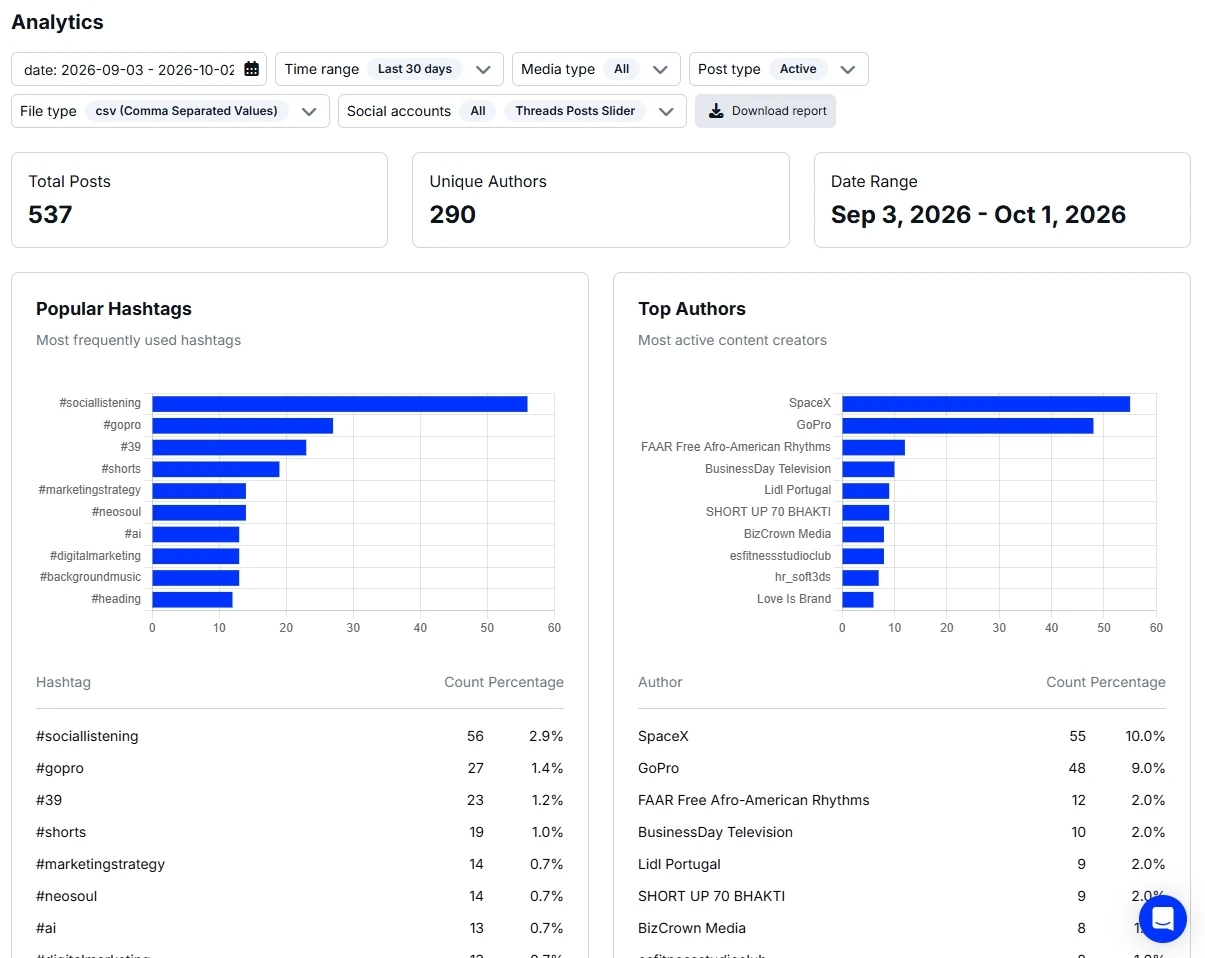Viewport: 1205px width, 958px height.
Task: Click the Love Is Brand chart label
Action: 794,599
